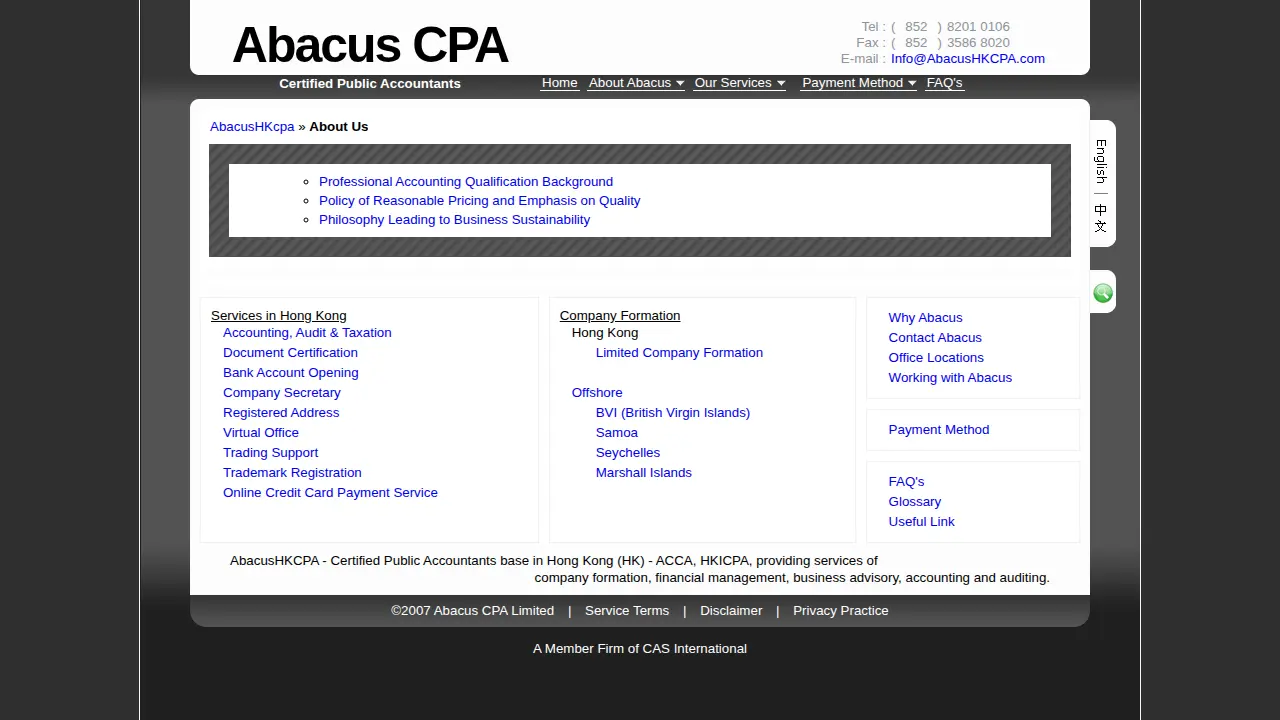Switch language to 中文 on side tab
The image size is (1280, 720).
(1101, 218)
